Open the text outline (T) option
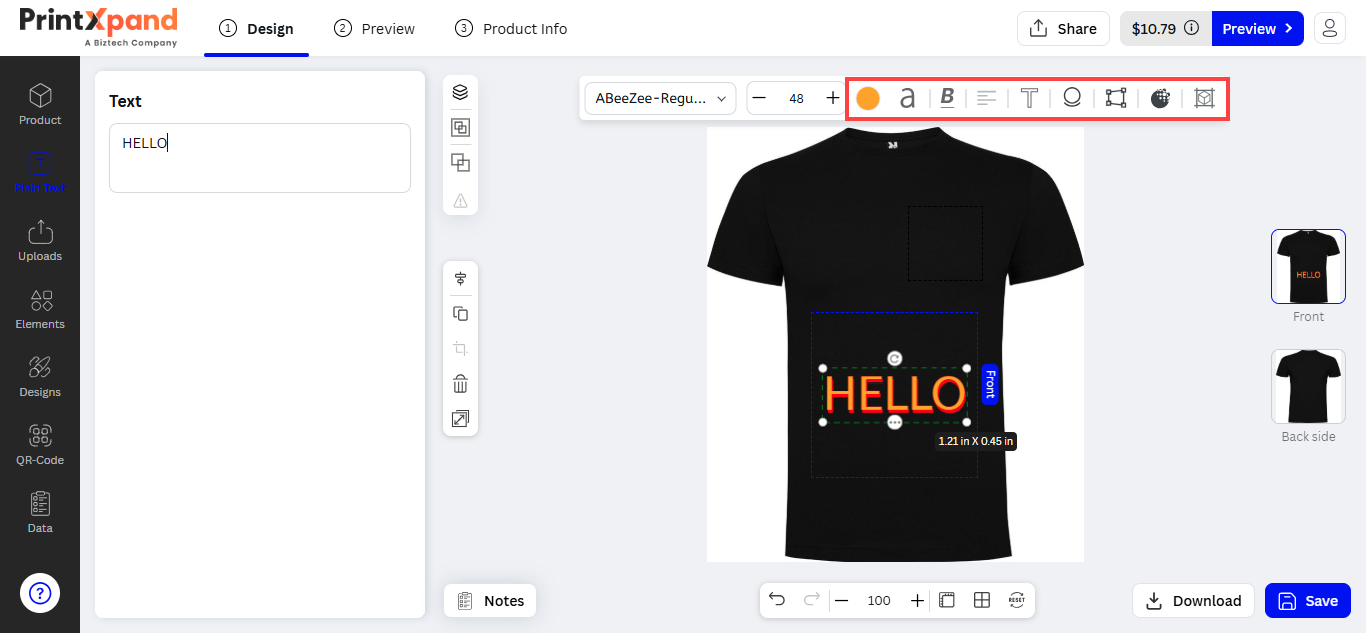The height and width of the screenshot is (633, 1366). (x=1029, y=98)
